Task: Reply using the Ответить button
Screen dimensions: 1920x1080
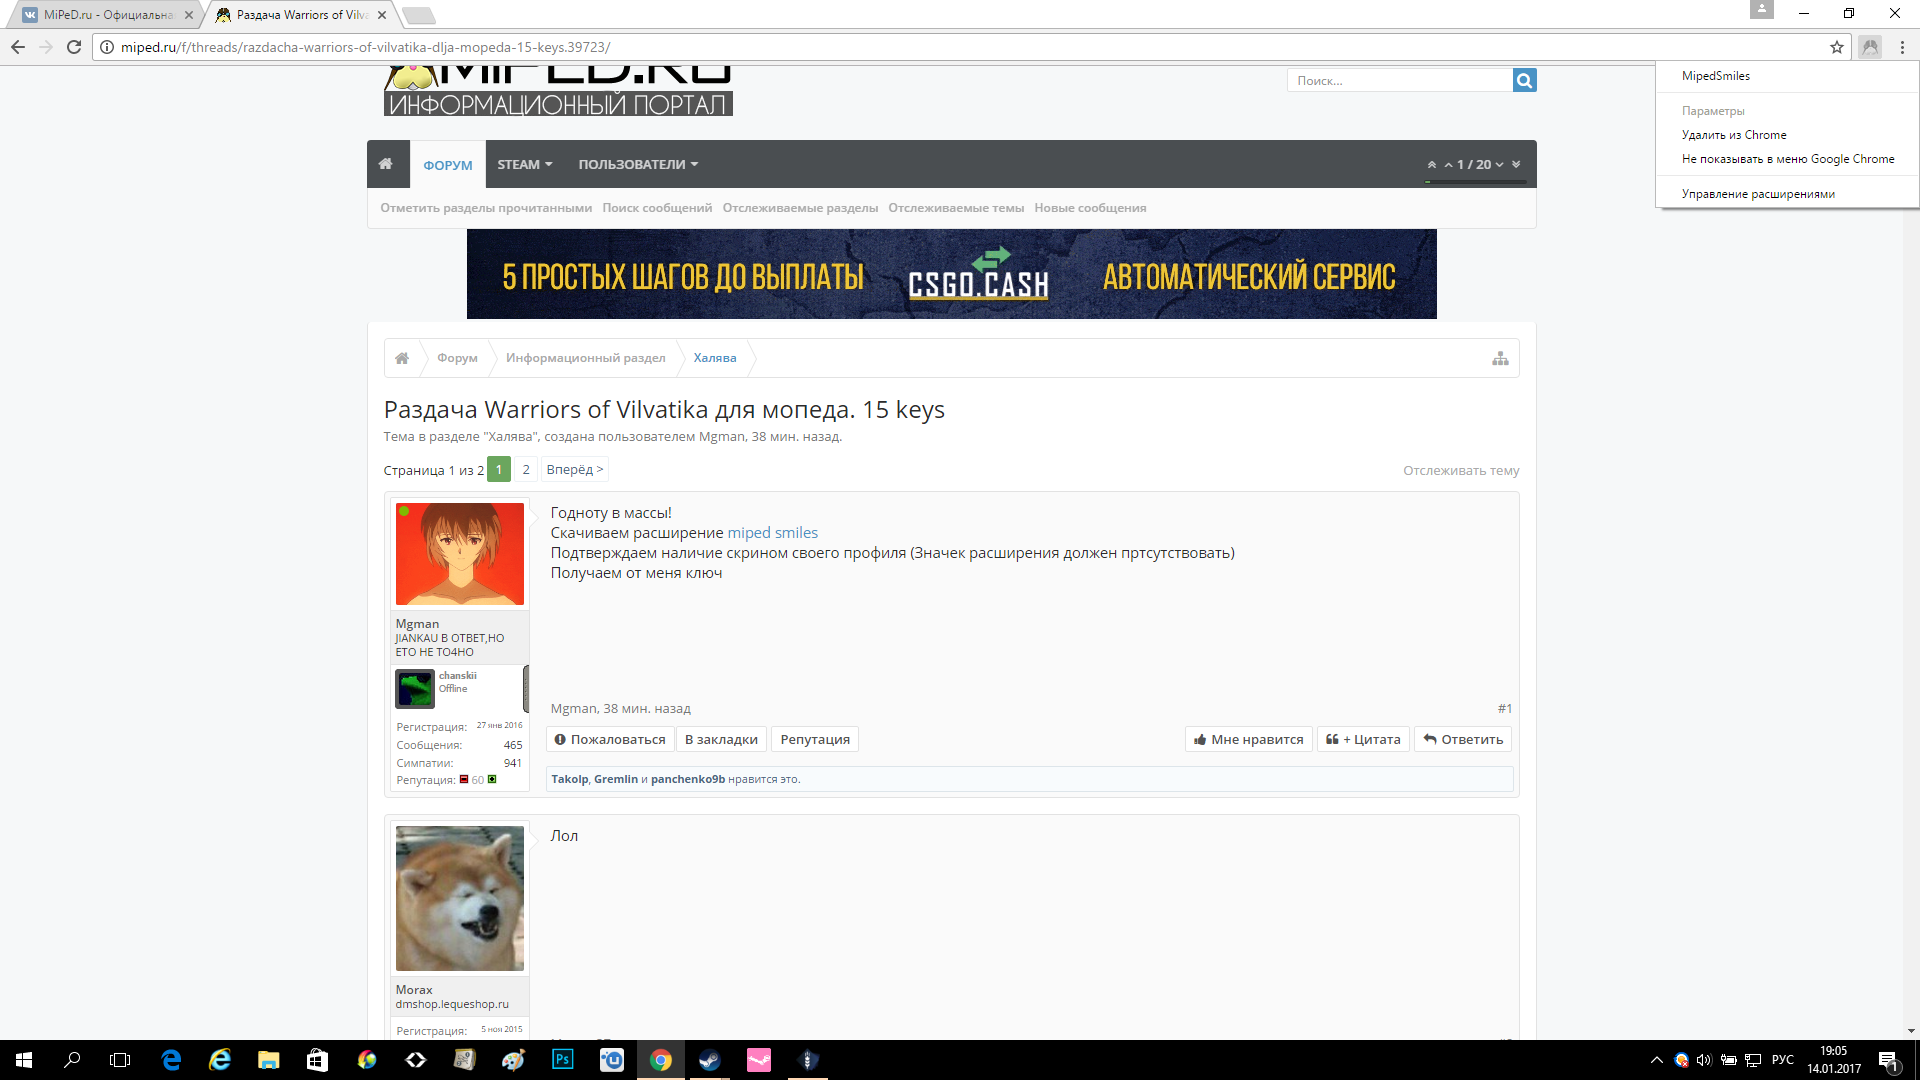Action: tap(1463, 740)
